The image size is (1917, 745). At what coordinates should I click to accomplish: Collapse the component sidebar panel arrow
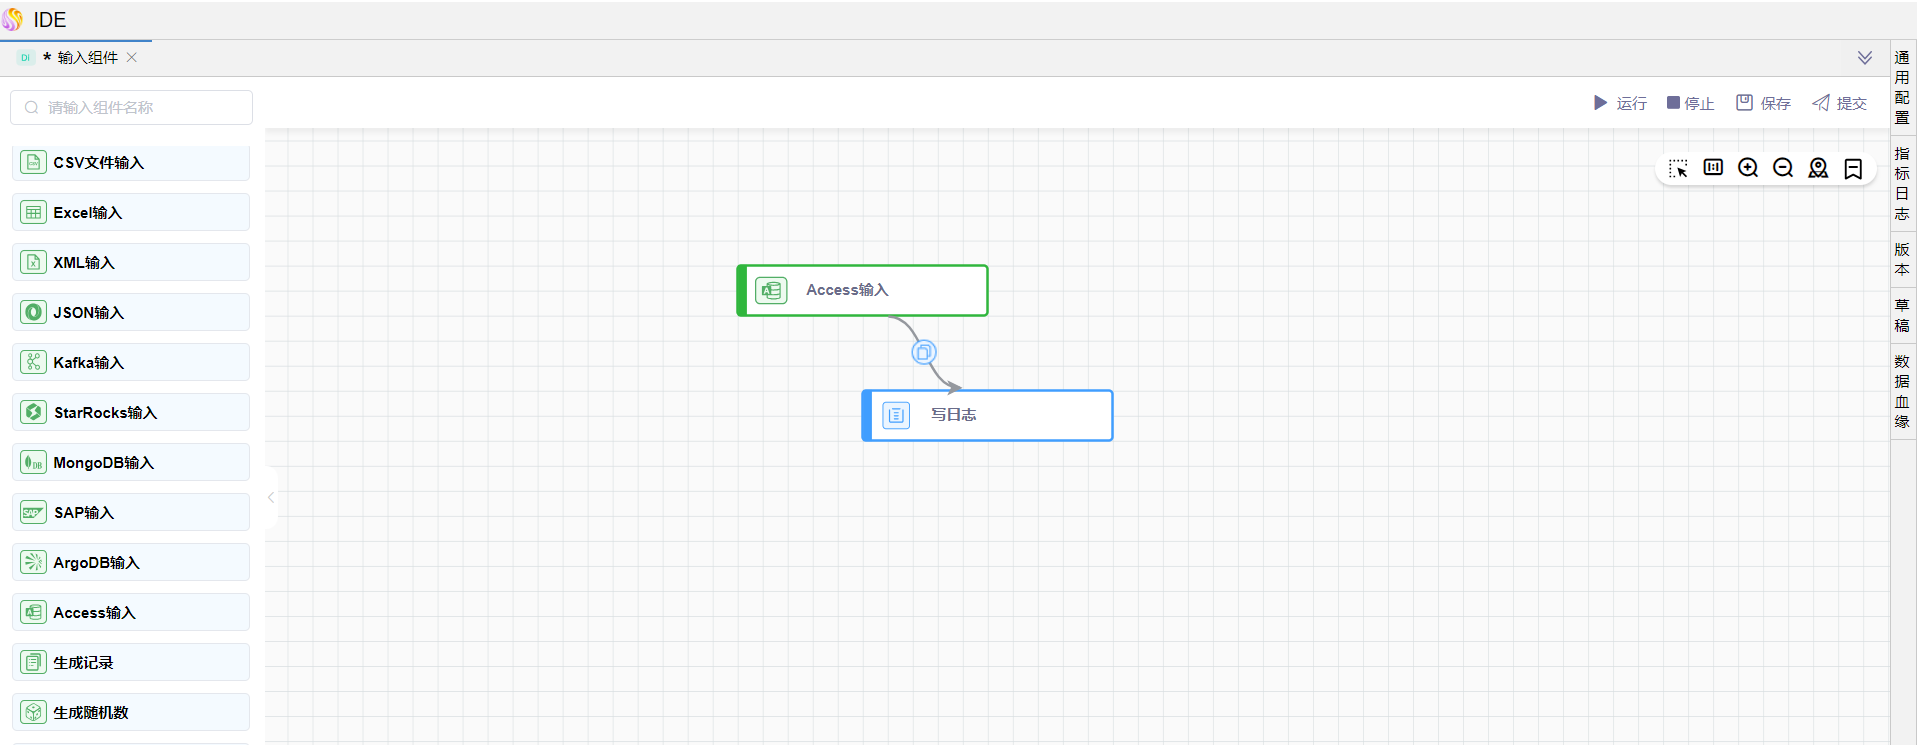pos(271,497)
